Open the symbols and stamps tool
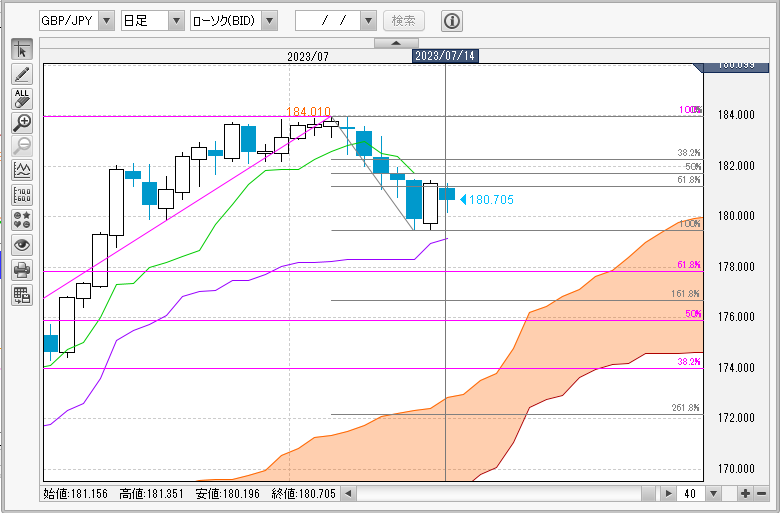The width and height of the screenshot is (780, 513). (22, 220)
